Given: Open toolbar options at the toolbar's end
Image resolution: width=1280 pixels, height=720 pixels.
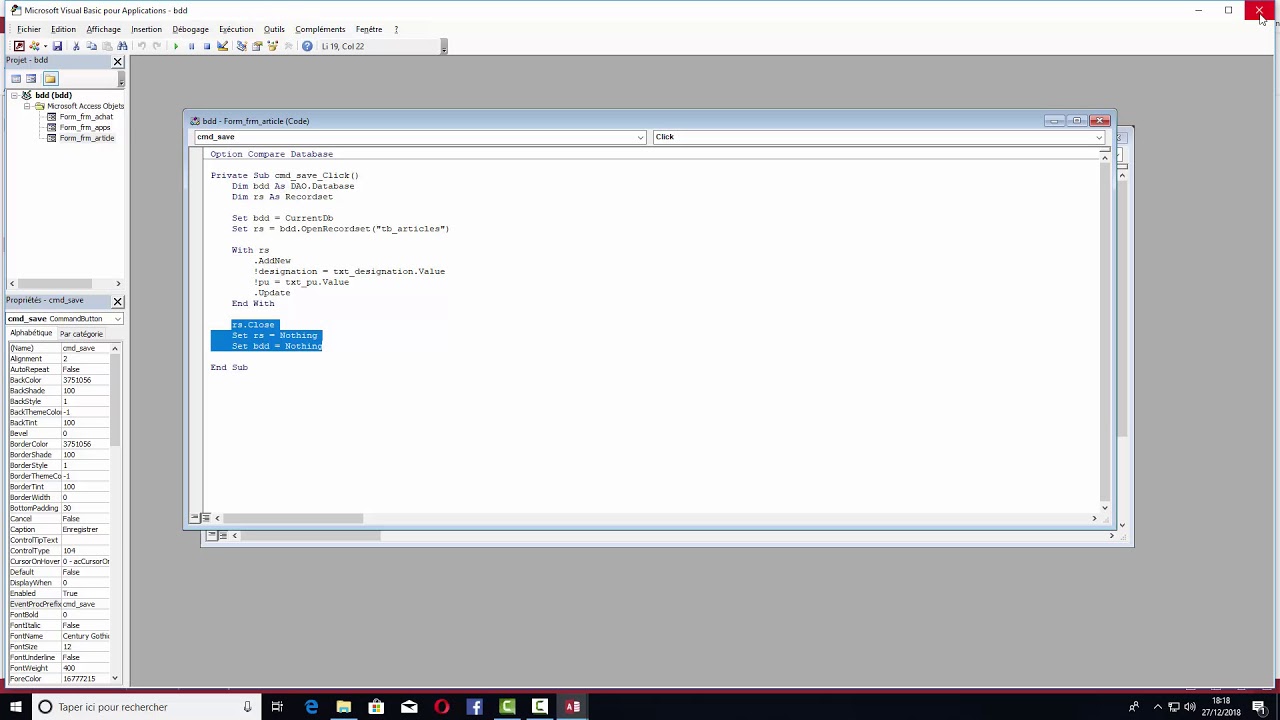Looking at the screenshot, I should point(443,46).
